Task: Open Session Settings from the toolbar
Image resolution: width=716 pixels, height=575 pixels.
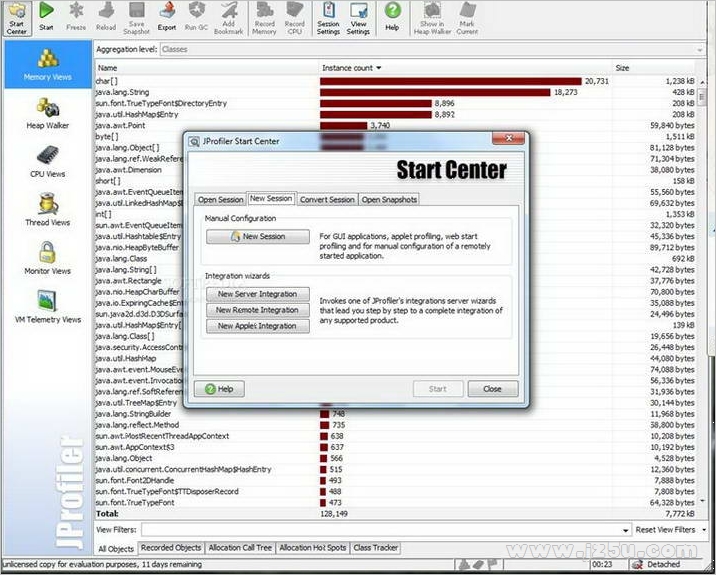Action: (x=328, y=18)
